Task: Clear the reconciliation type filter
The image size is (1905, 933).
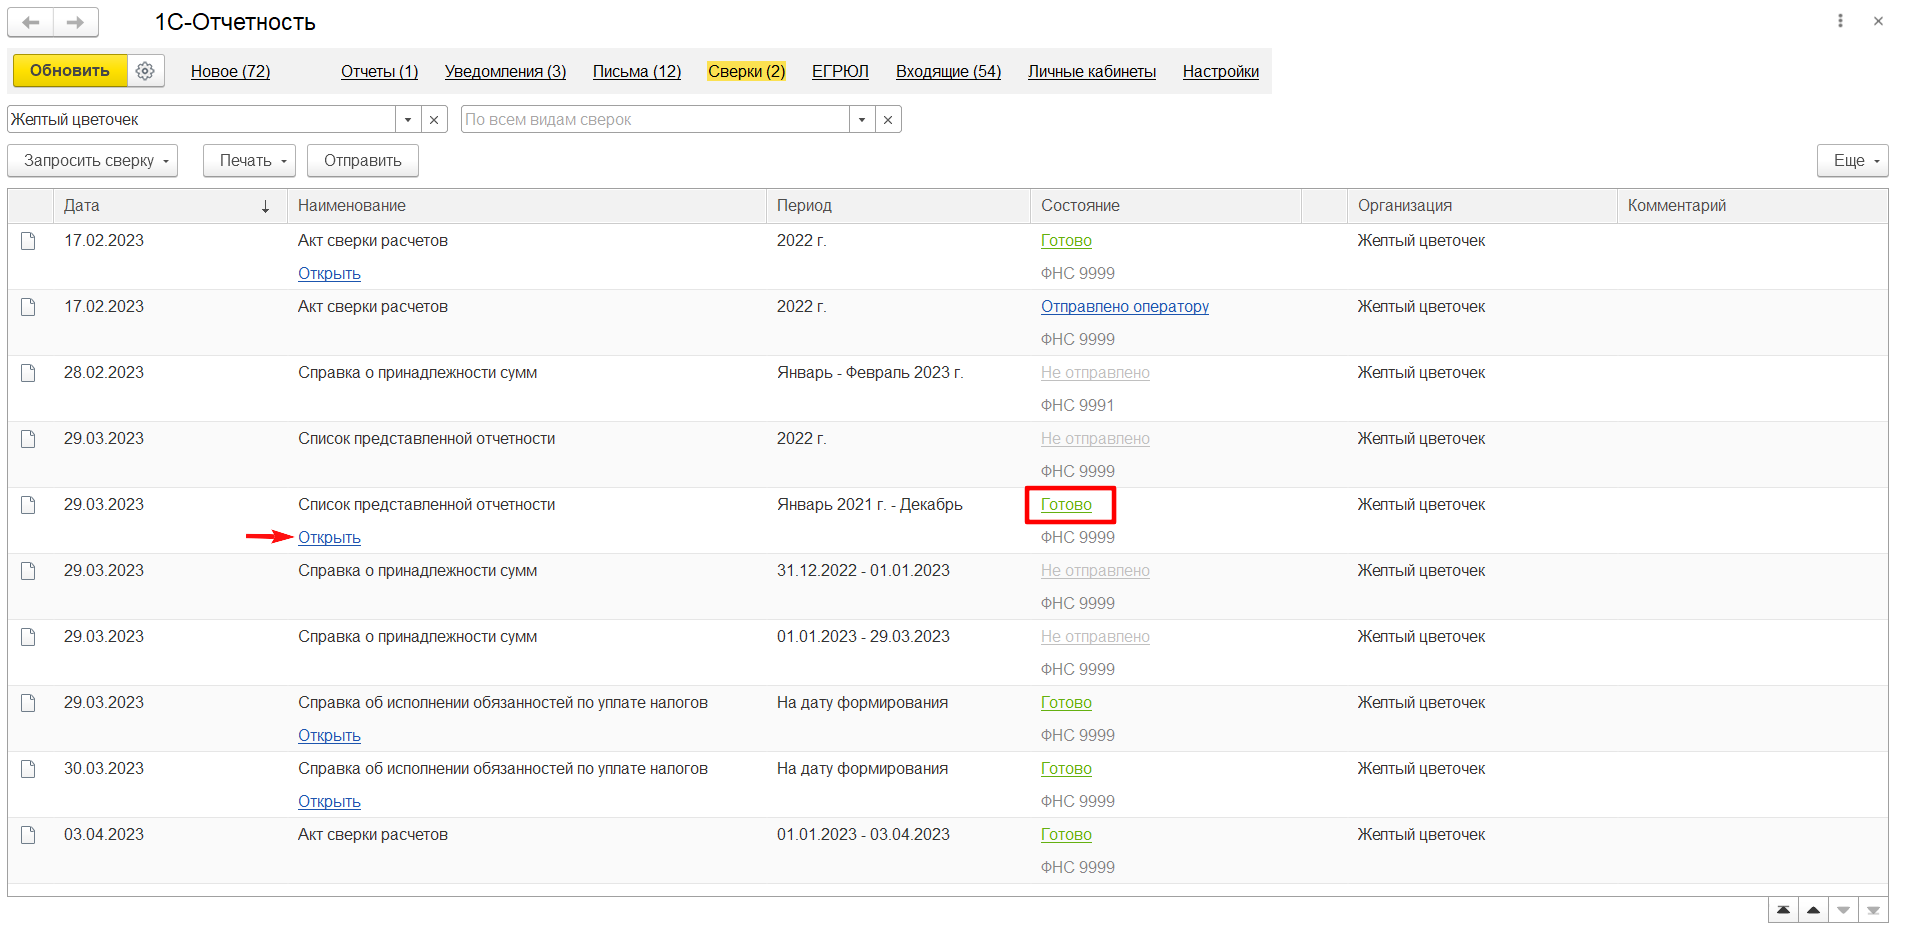Action: pyautogui.click(x=888, y=120)
